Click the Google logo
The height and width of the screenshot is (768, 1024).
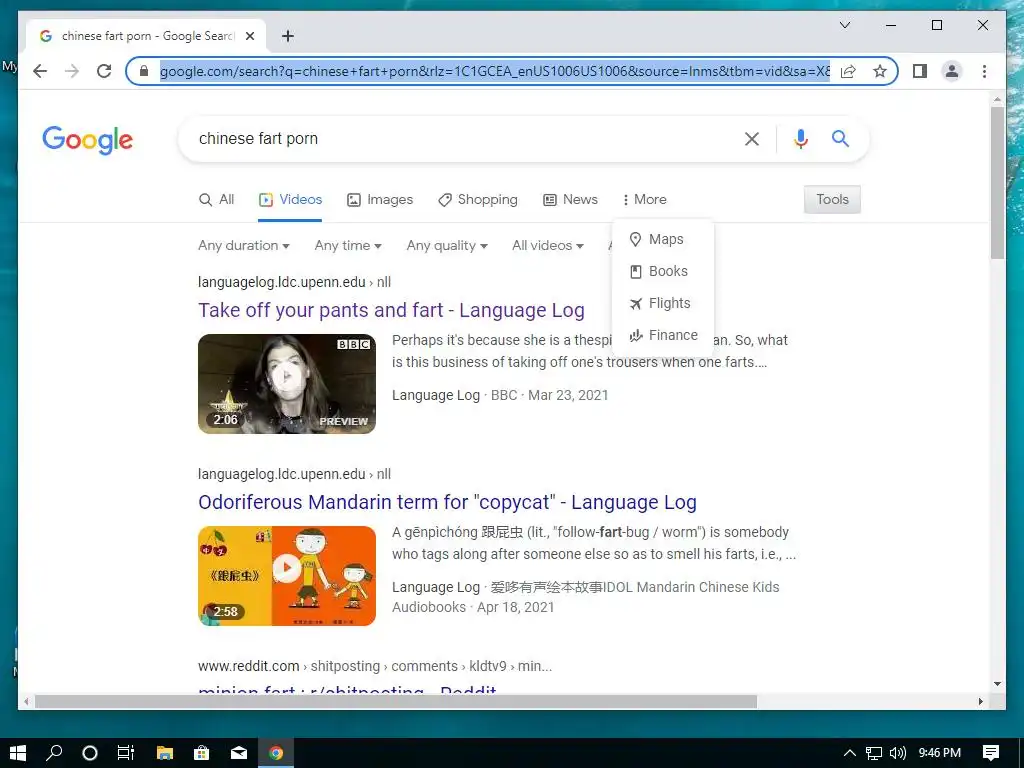pyautogui.click(x=88, y=140)
